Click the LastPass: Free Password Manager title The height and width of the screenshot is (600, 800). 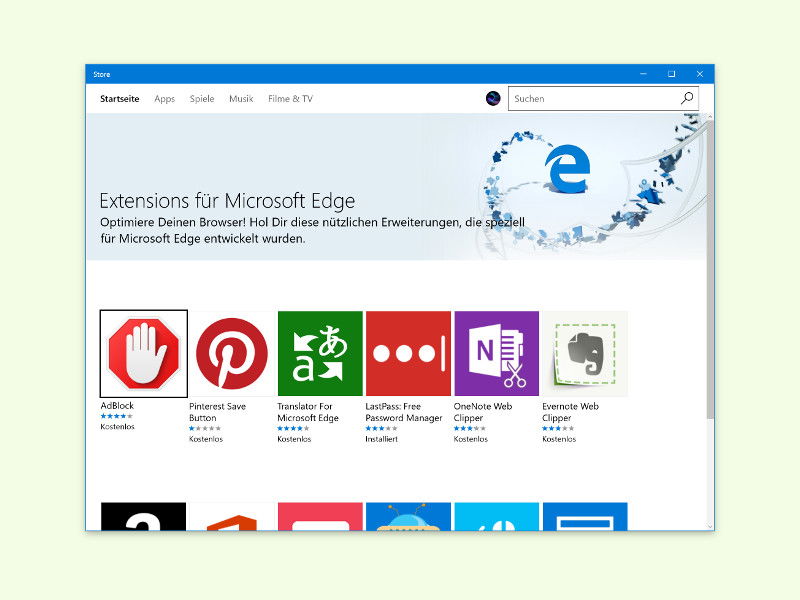tap(404, 412)
